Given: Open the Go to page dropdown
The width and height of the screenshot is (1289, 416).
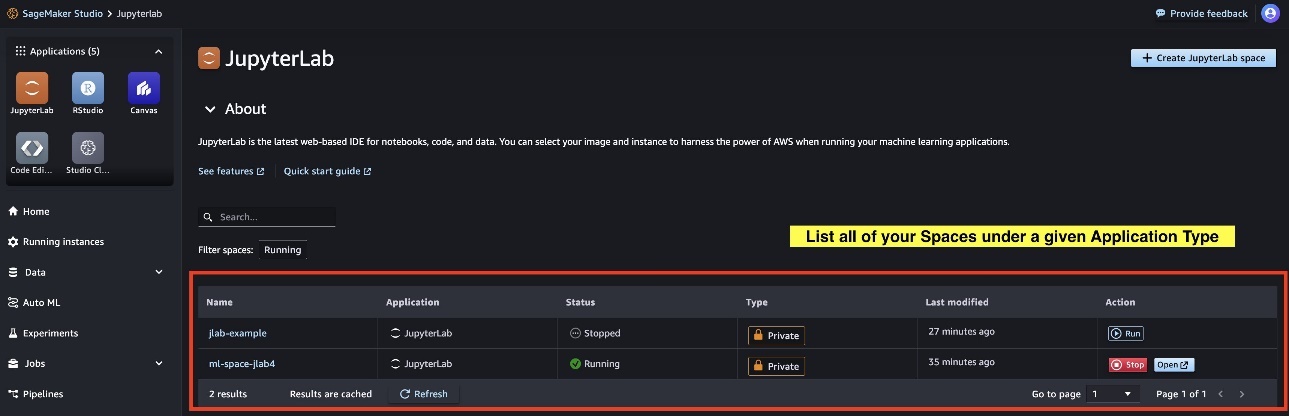Looking at the screenshot, I should click(x=1113, y=394).
